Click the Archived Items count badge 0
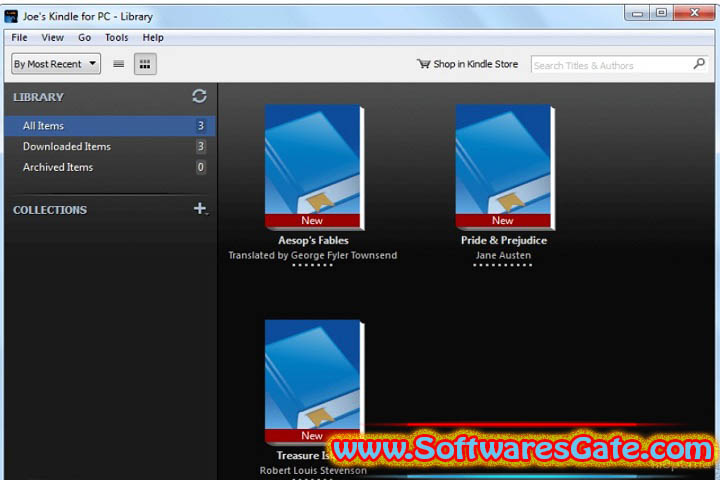 [201, 167]
